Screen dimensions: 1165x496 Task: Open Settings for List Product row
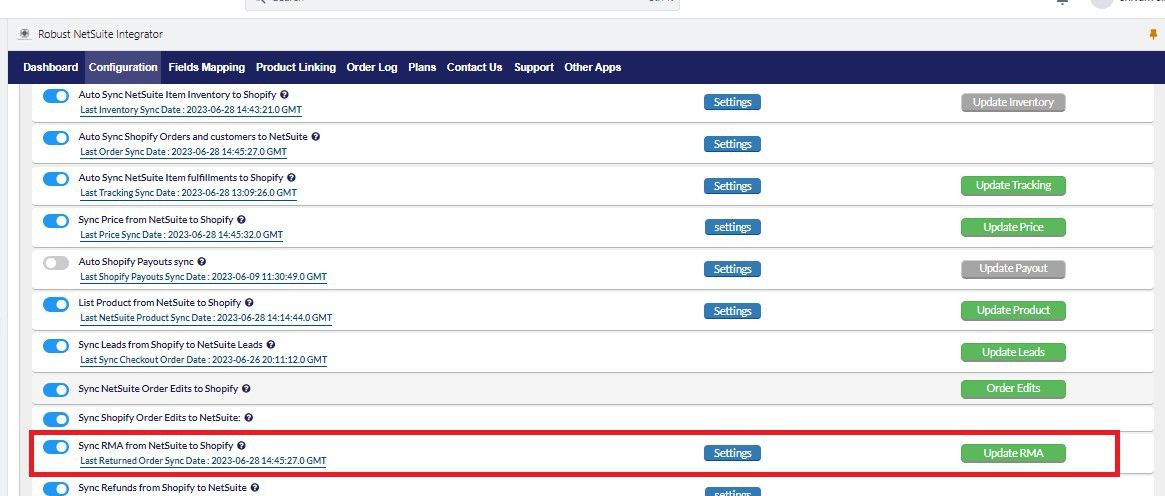[732, 311]
